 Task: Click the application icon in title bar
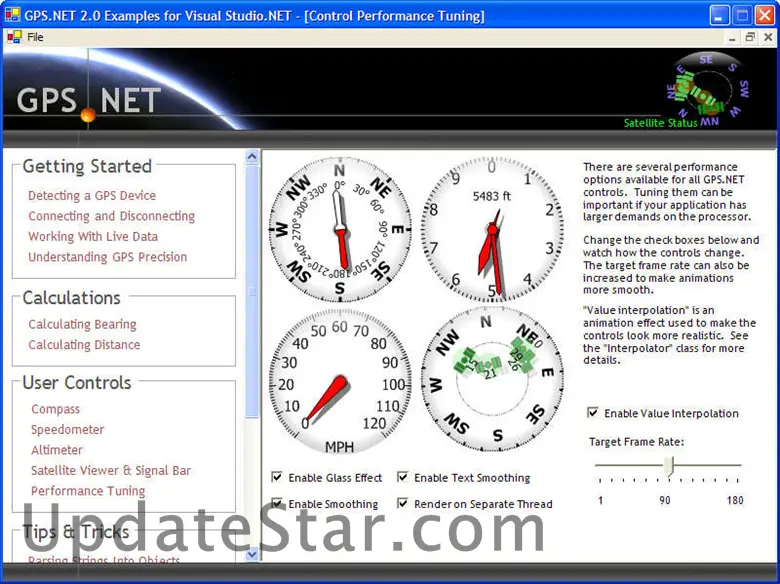12,15
